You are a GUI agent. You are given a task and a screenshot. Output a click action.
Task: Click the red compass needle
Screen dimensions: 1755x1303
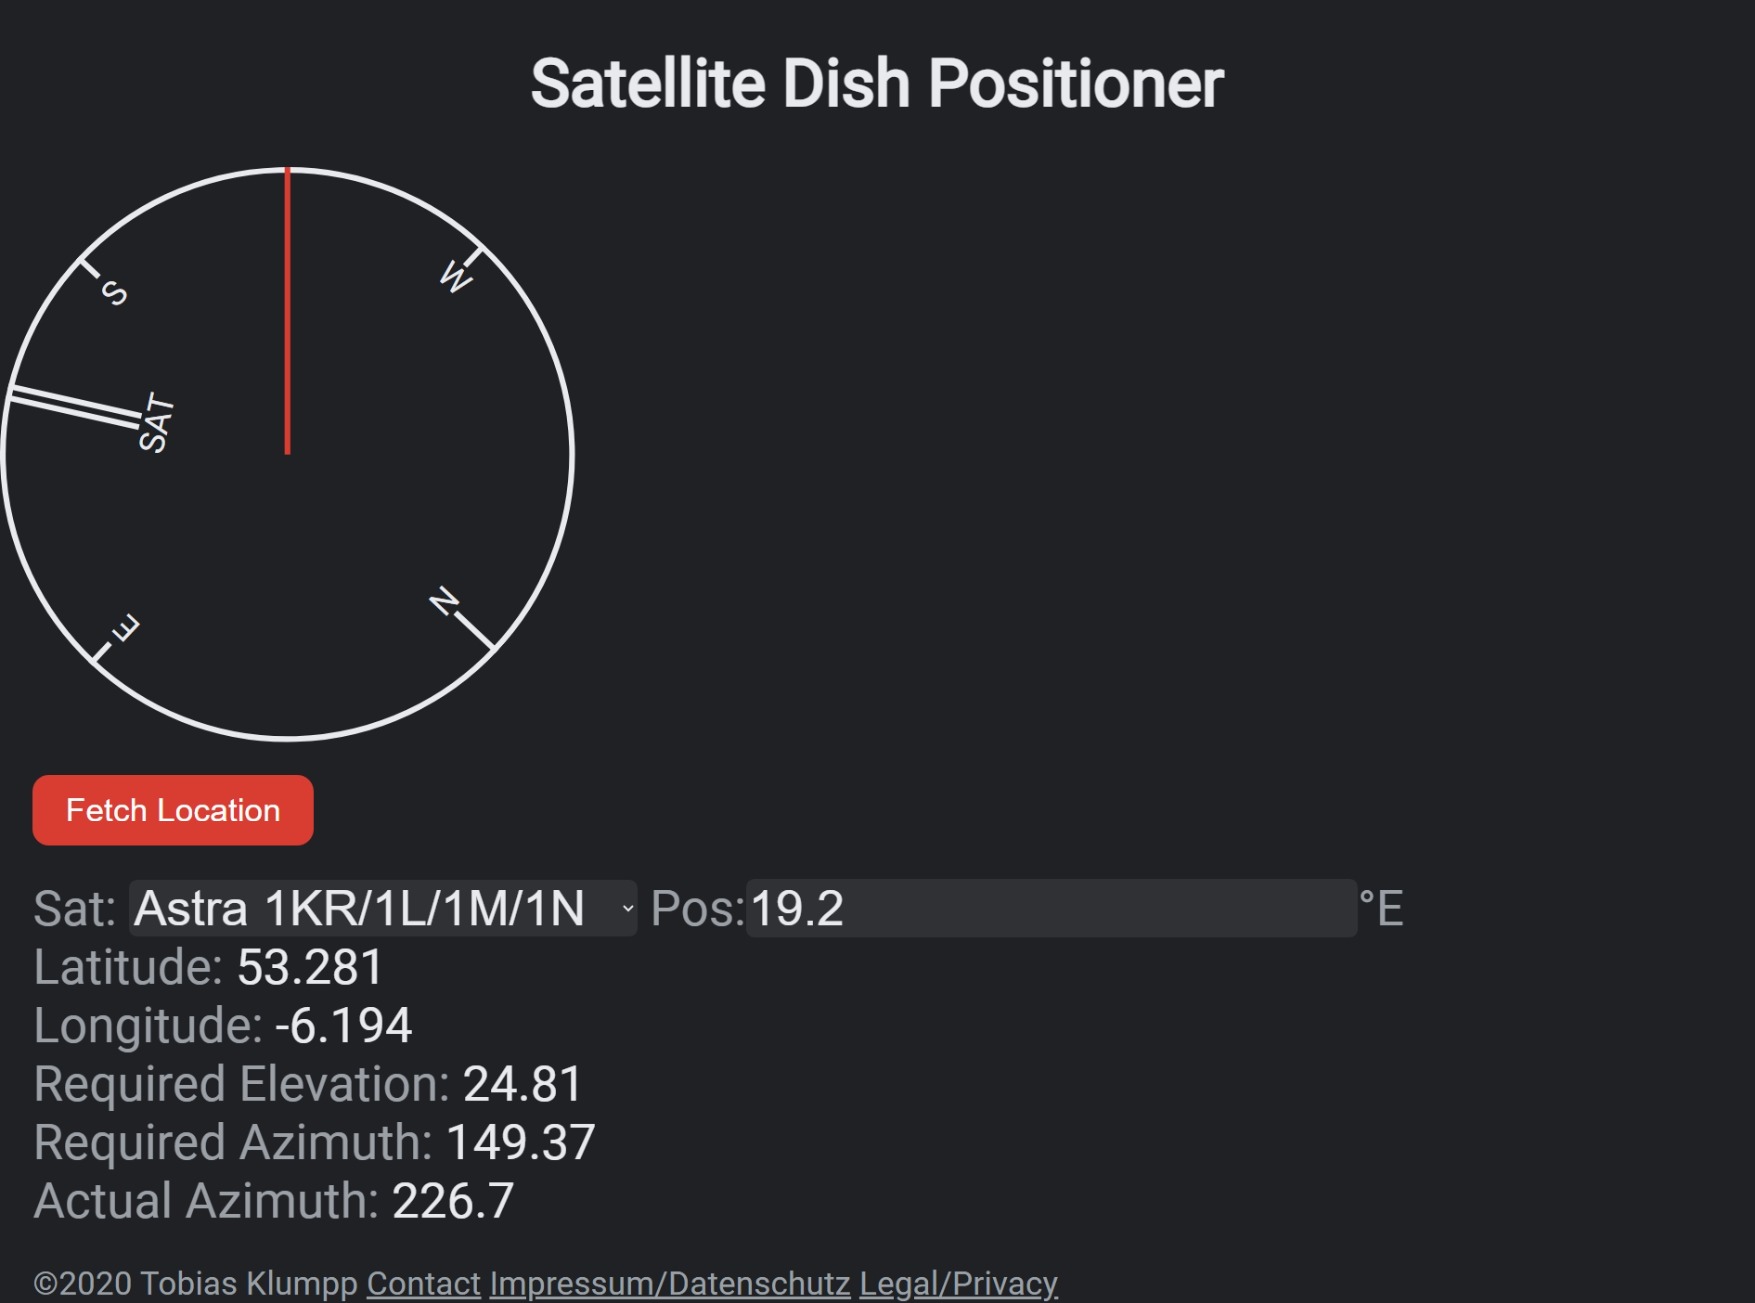(289, 310)
